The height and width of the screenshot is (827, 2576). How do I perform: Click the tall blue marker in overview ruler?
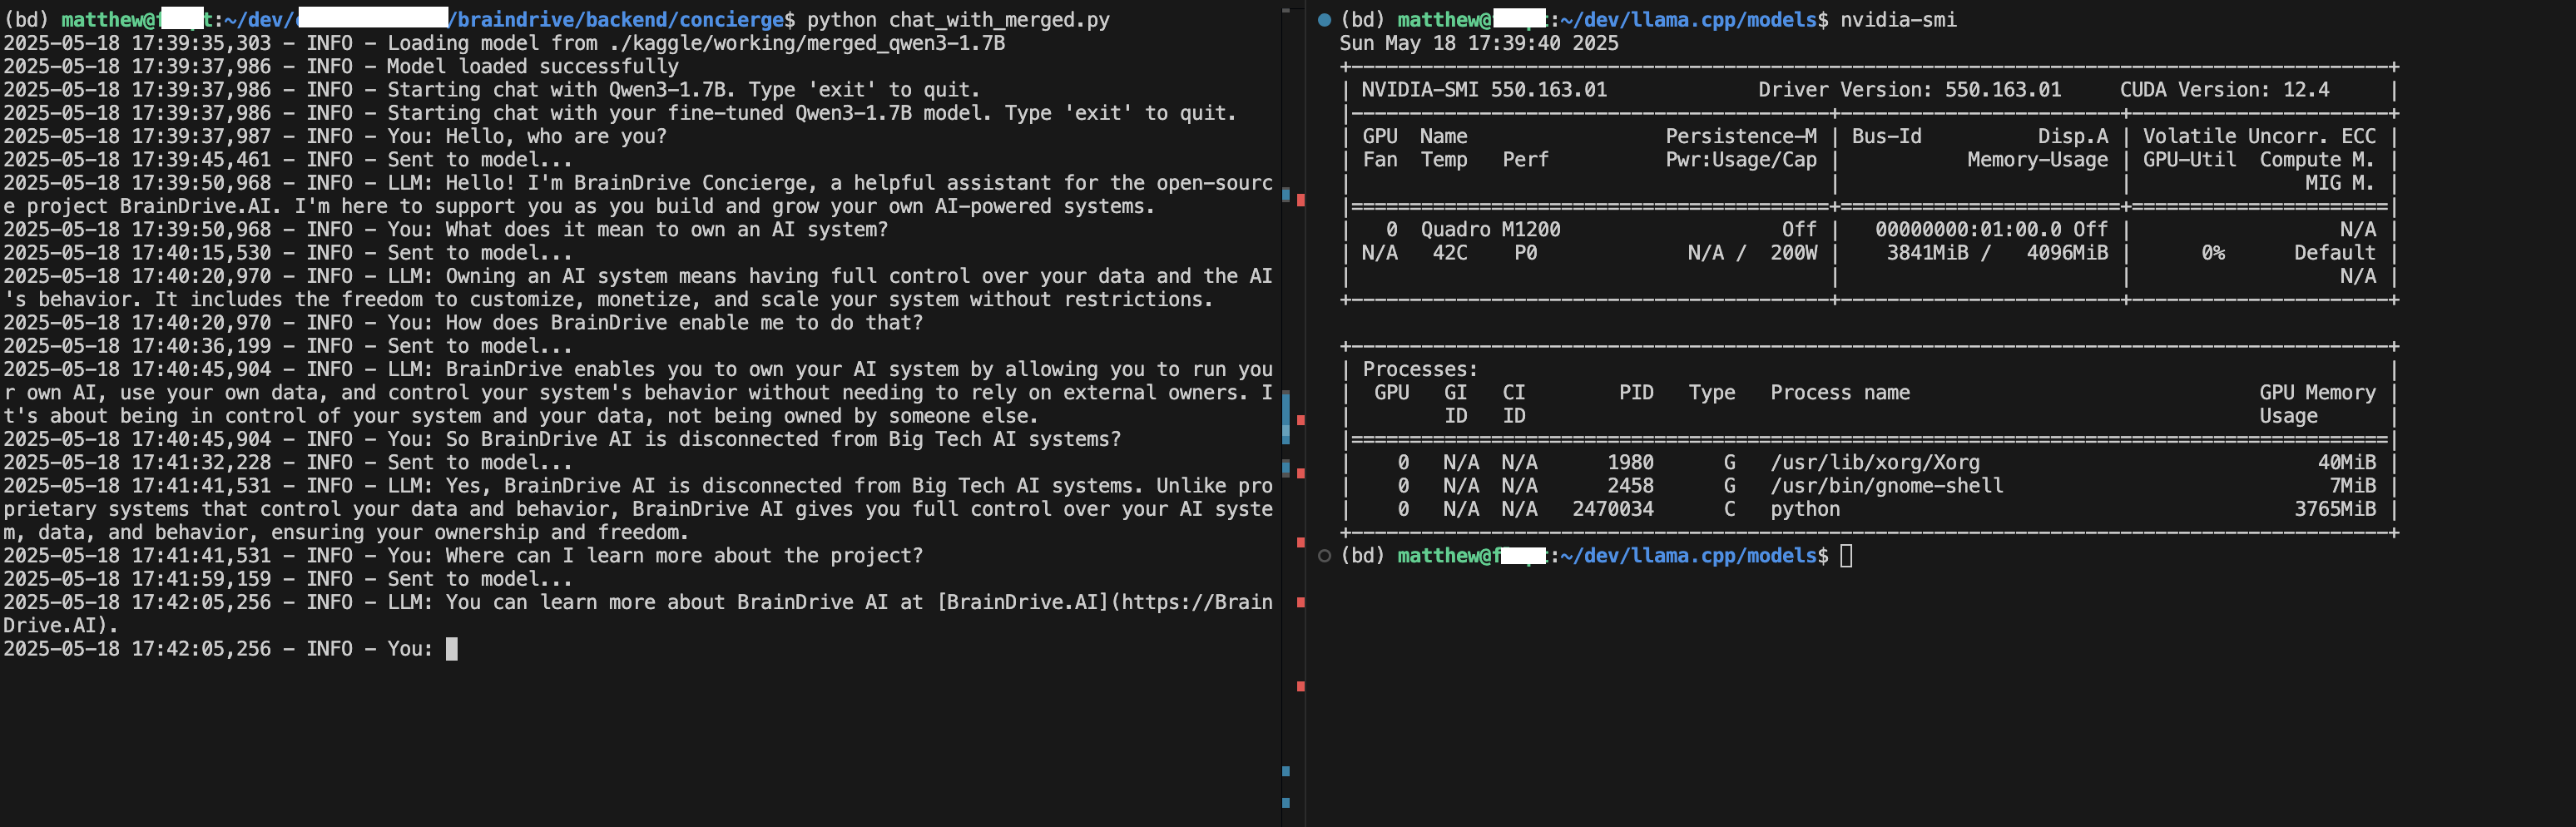pyautogui.click(x=1286, y=418)
